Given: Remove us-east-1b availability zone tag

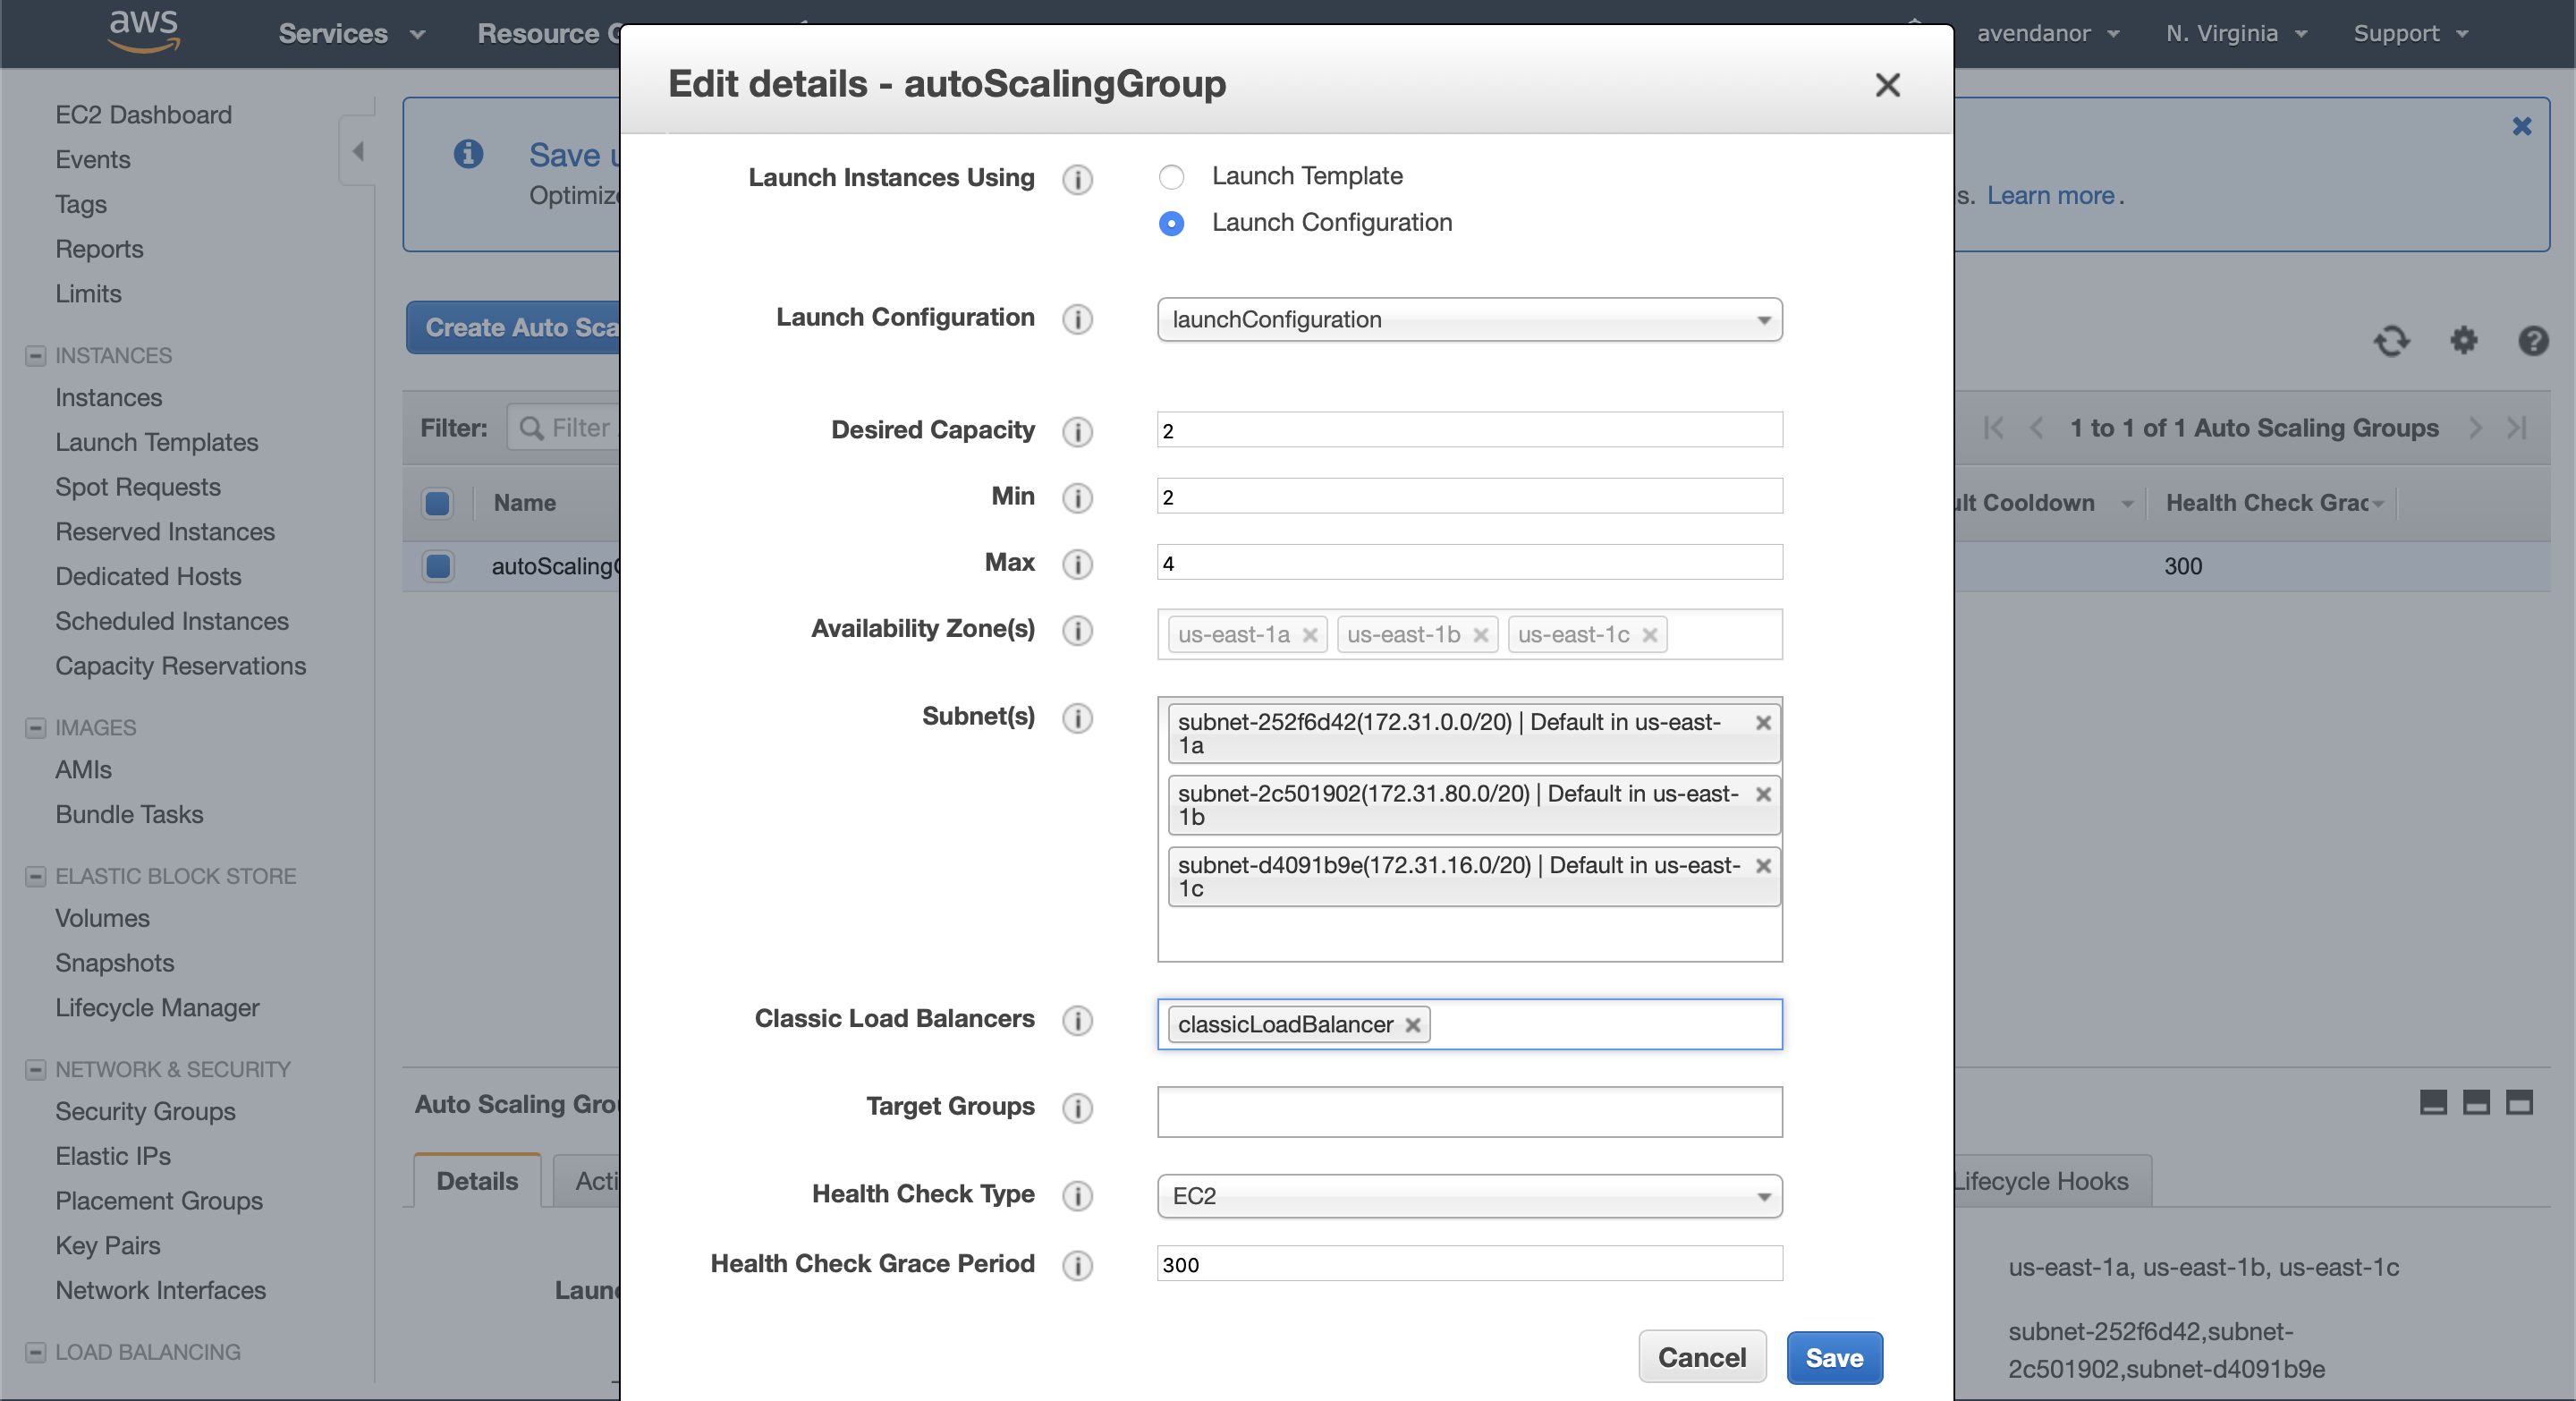Looking at the screenshot, I should point(1480,635).
